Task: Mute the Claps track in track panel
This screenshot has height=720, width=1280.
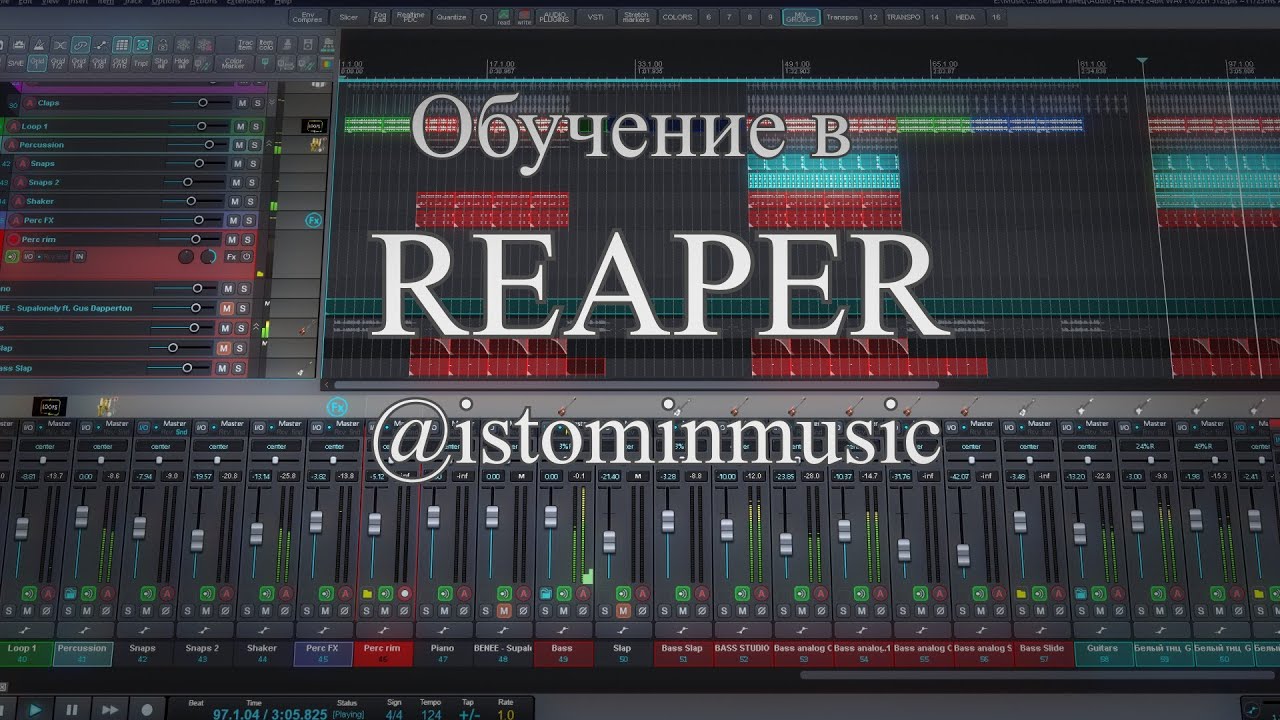Action: 241,103
